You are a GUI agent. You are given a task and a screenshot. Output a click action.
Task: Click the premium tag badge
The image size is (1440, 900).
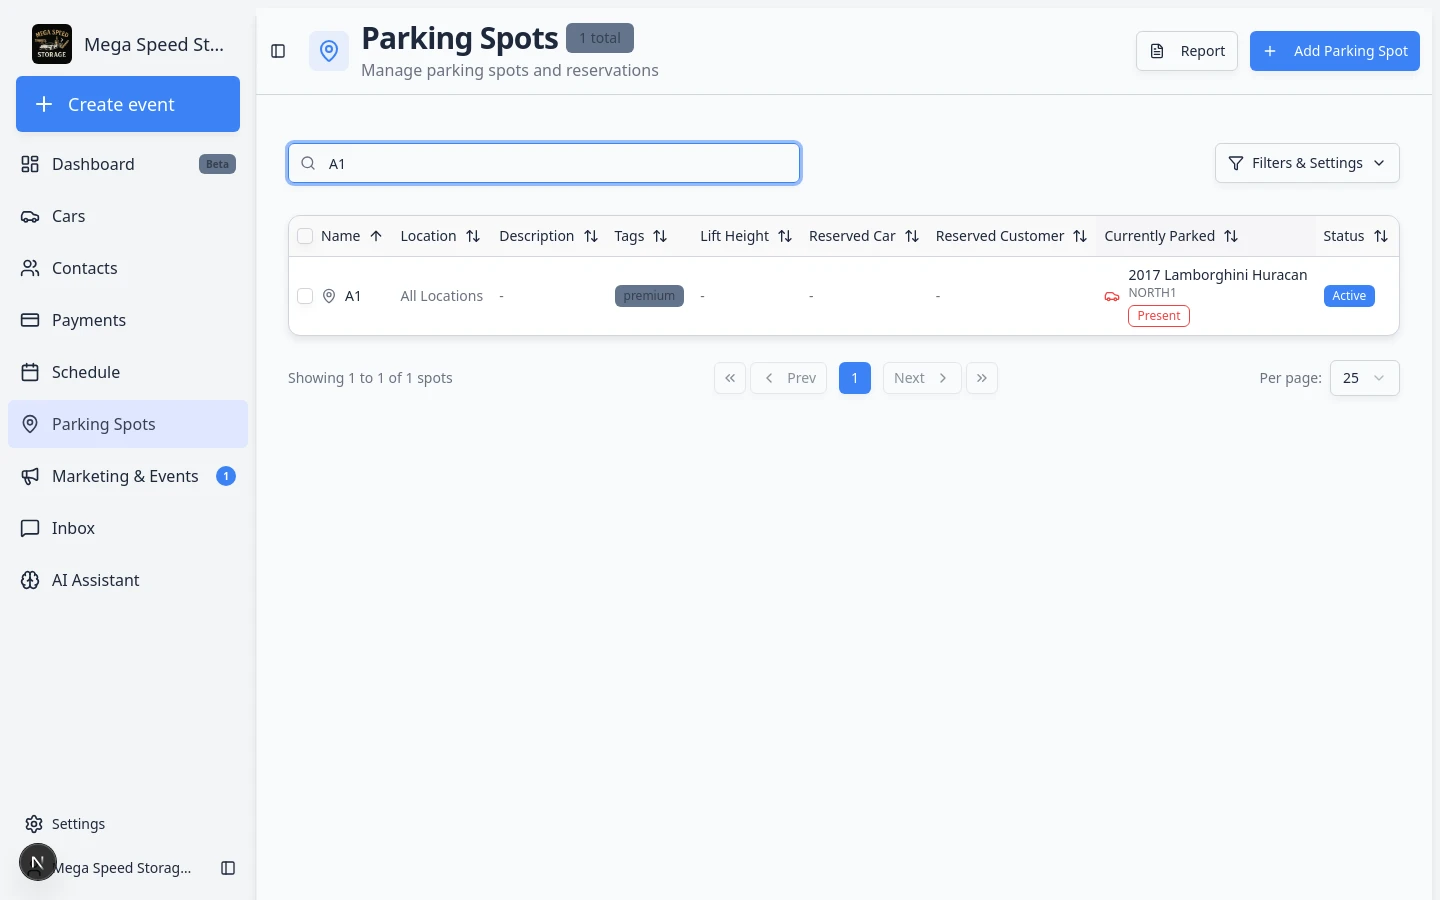[x=649, y=296]
